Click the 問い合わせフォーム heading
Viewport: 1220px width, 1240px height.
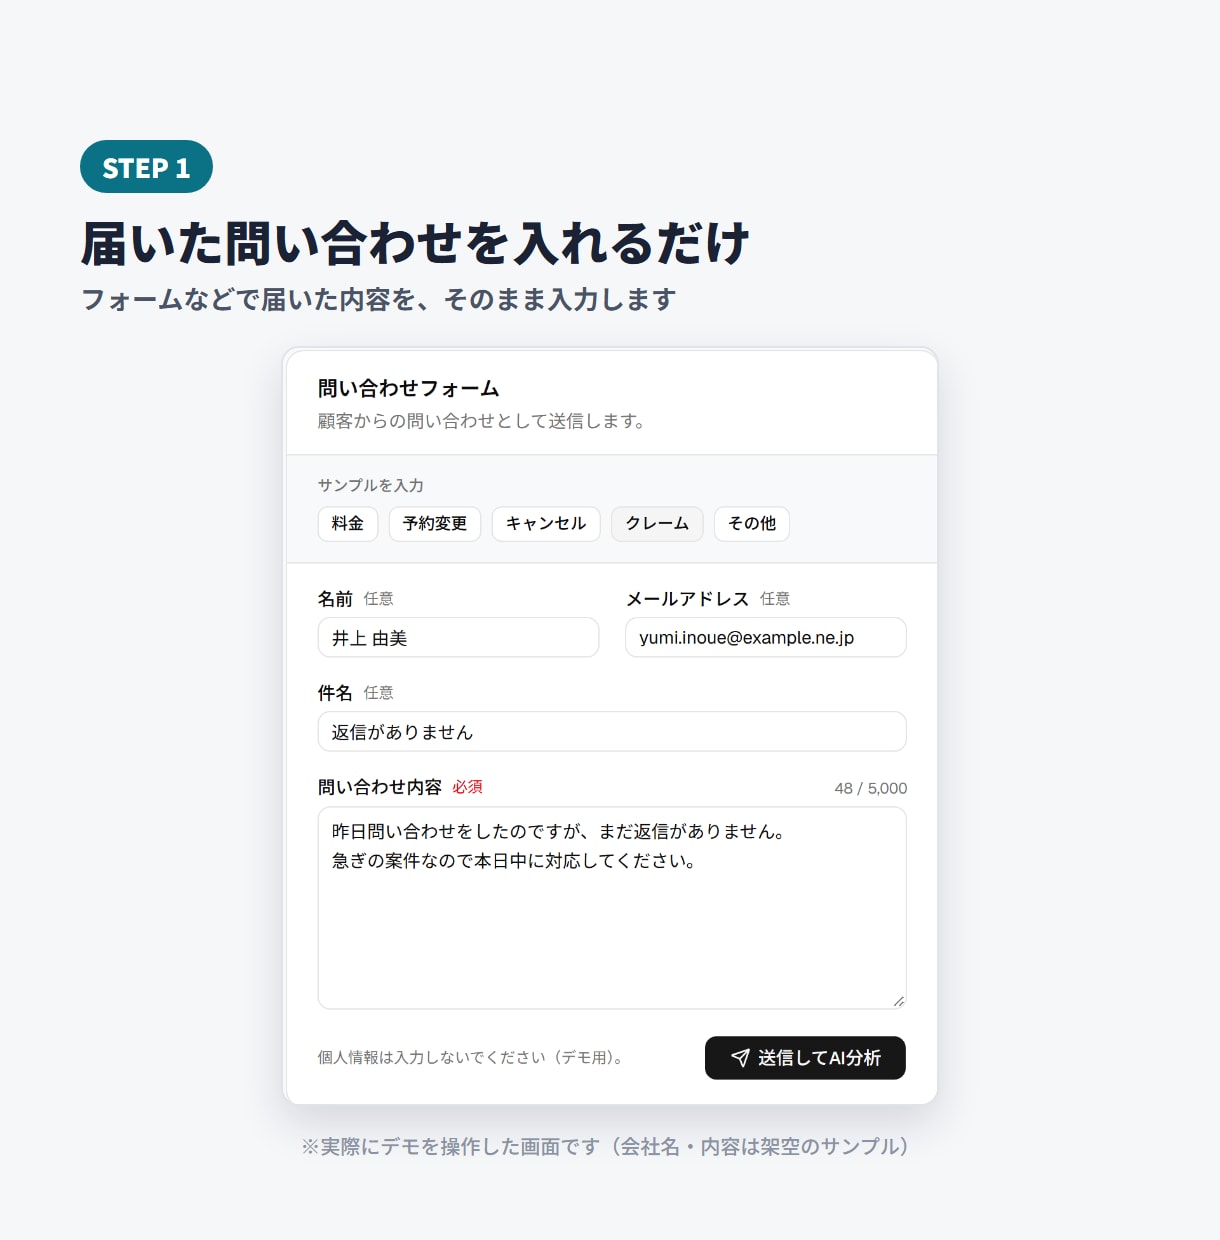tap(408, 388)
